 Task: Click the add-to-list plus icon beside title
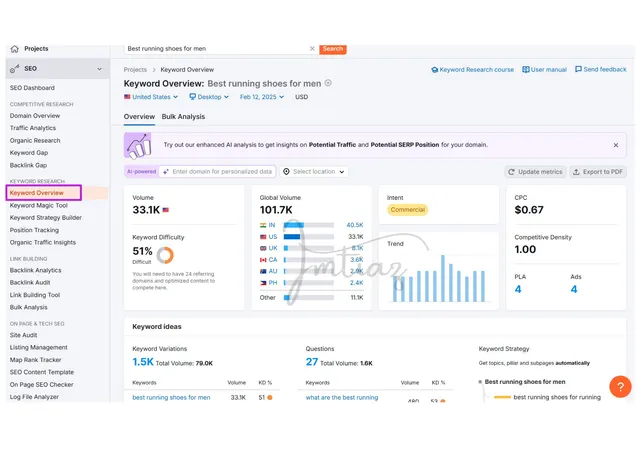pos(328,83)
